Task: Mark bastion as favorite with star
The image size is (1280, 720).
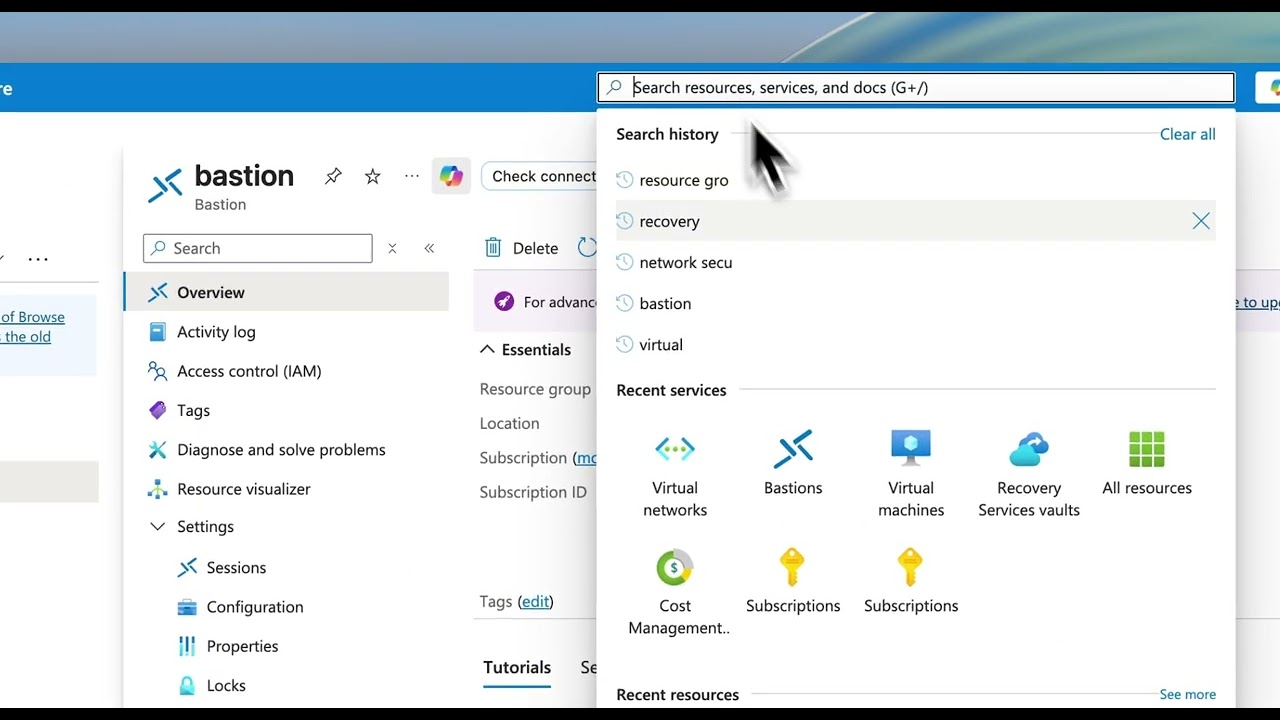Action: coord(373,177)
